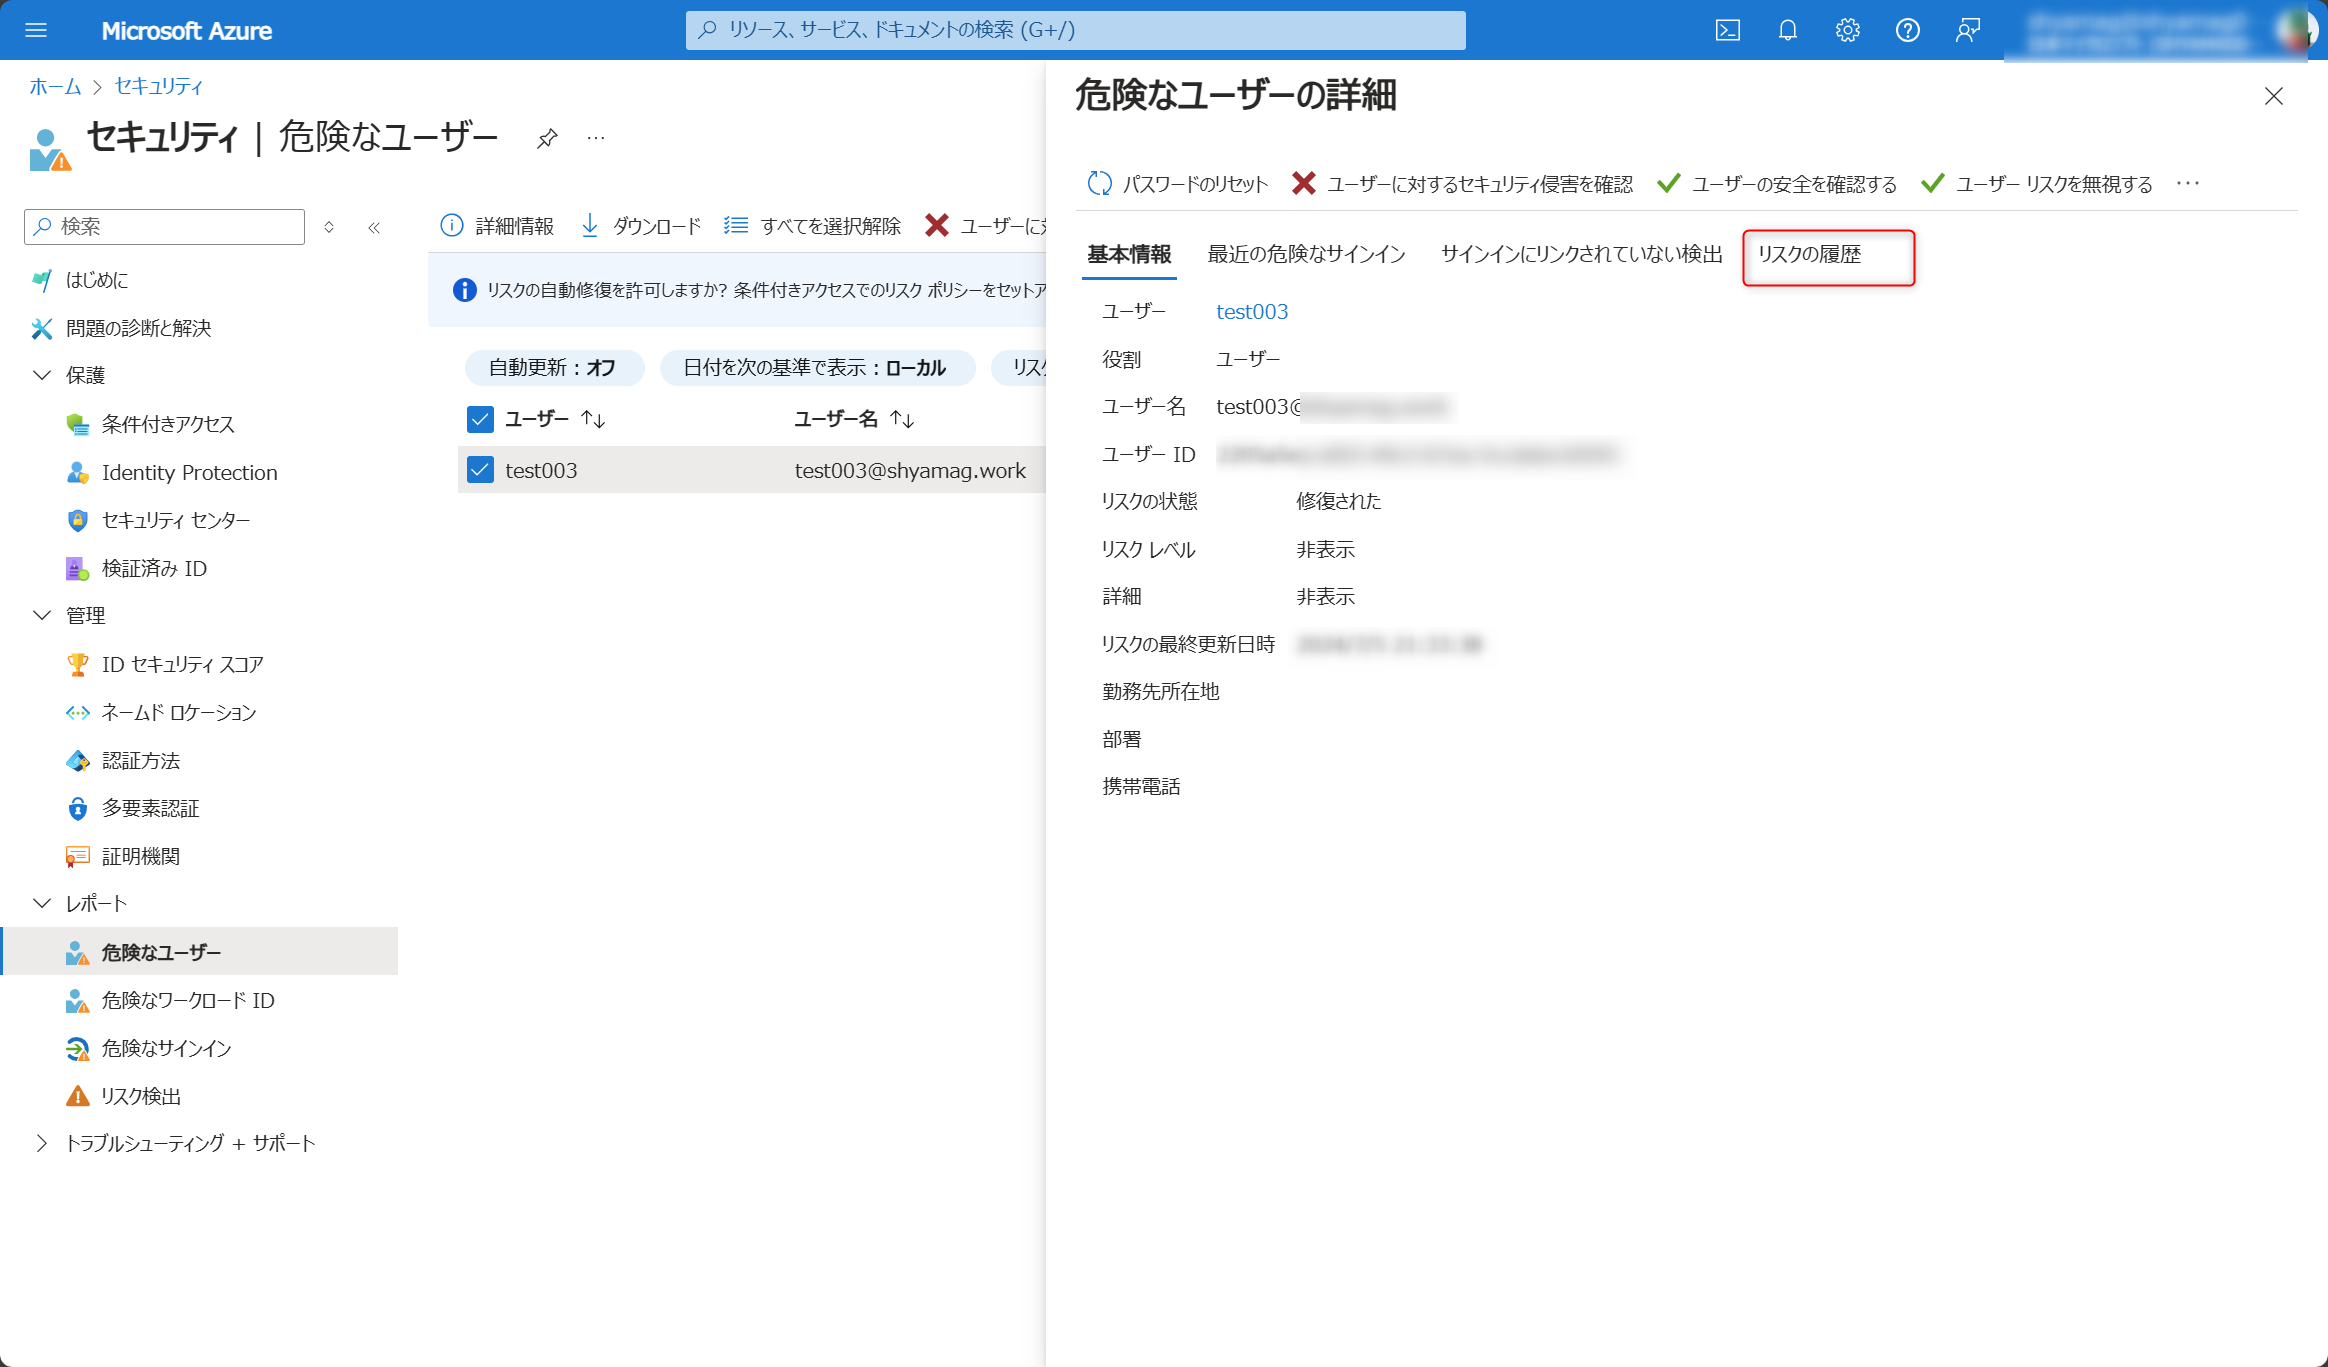The image size is (2328, 1367).
Task: Open the settings gear icon
Action: pos(1847,30)
